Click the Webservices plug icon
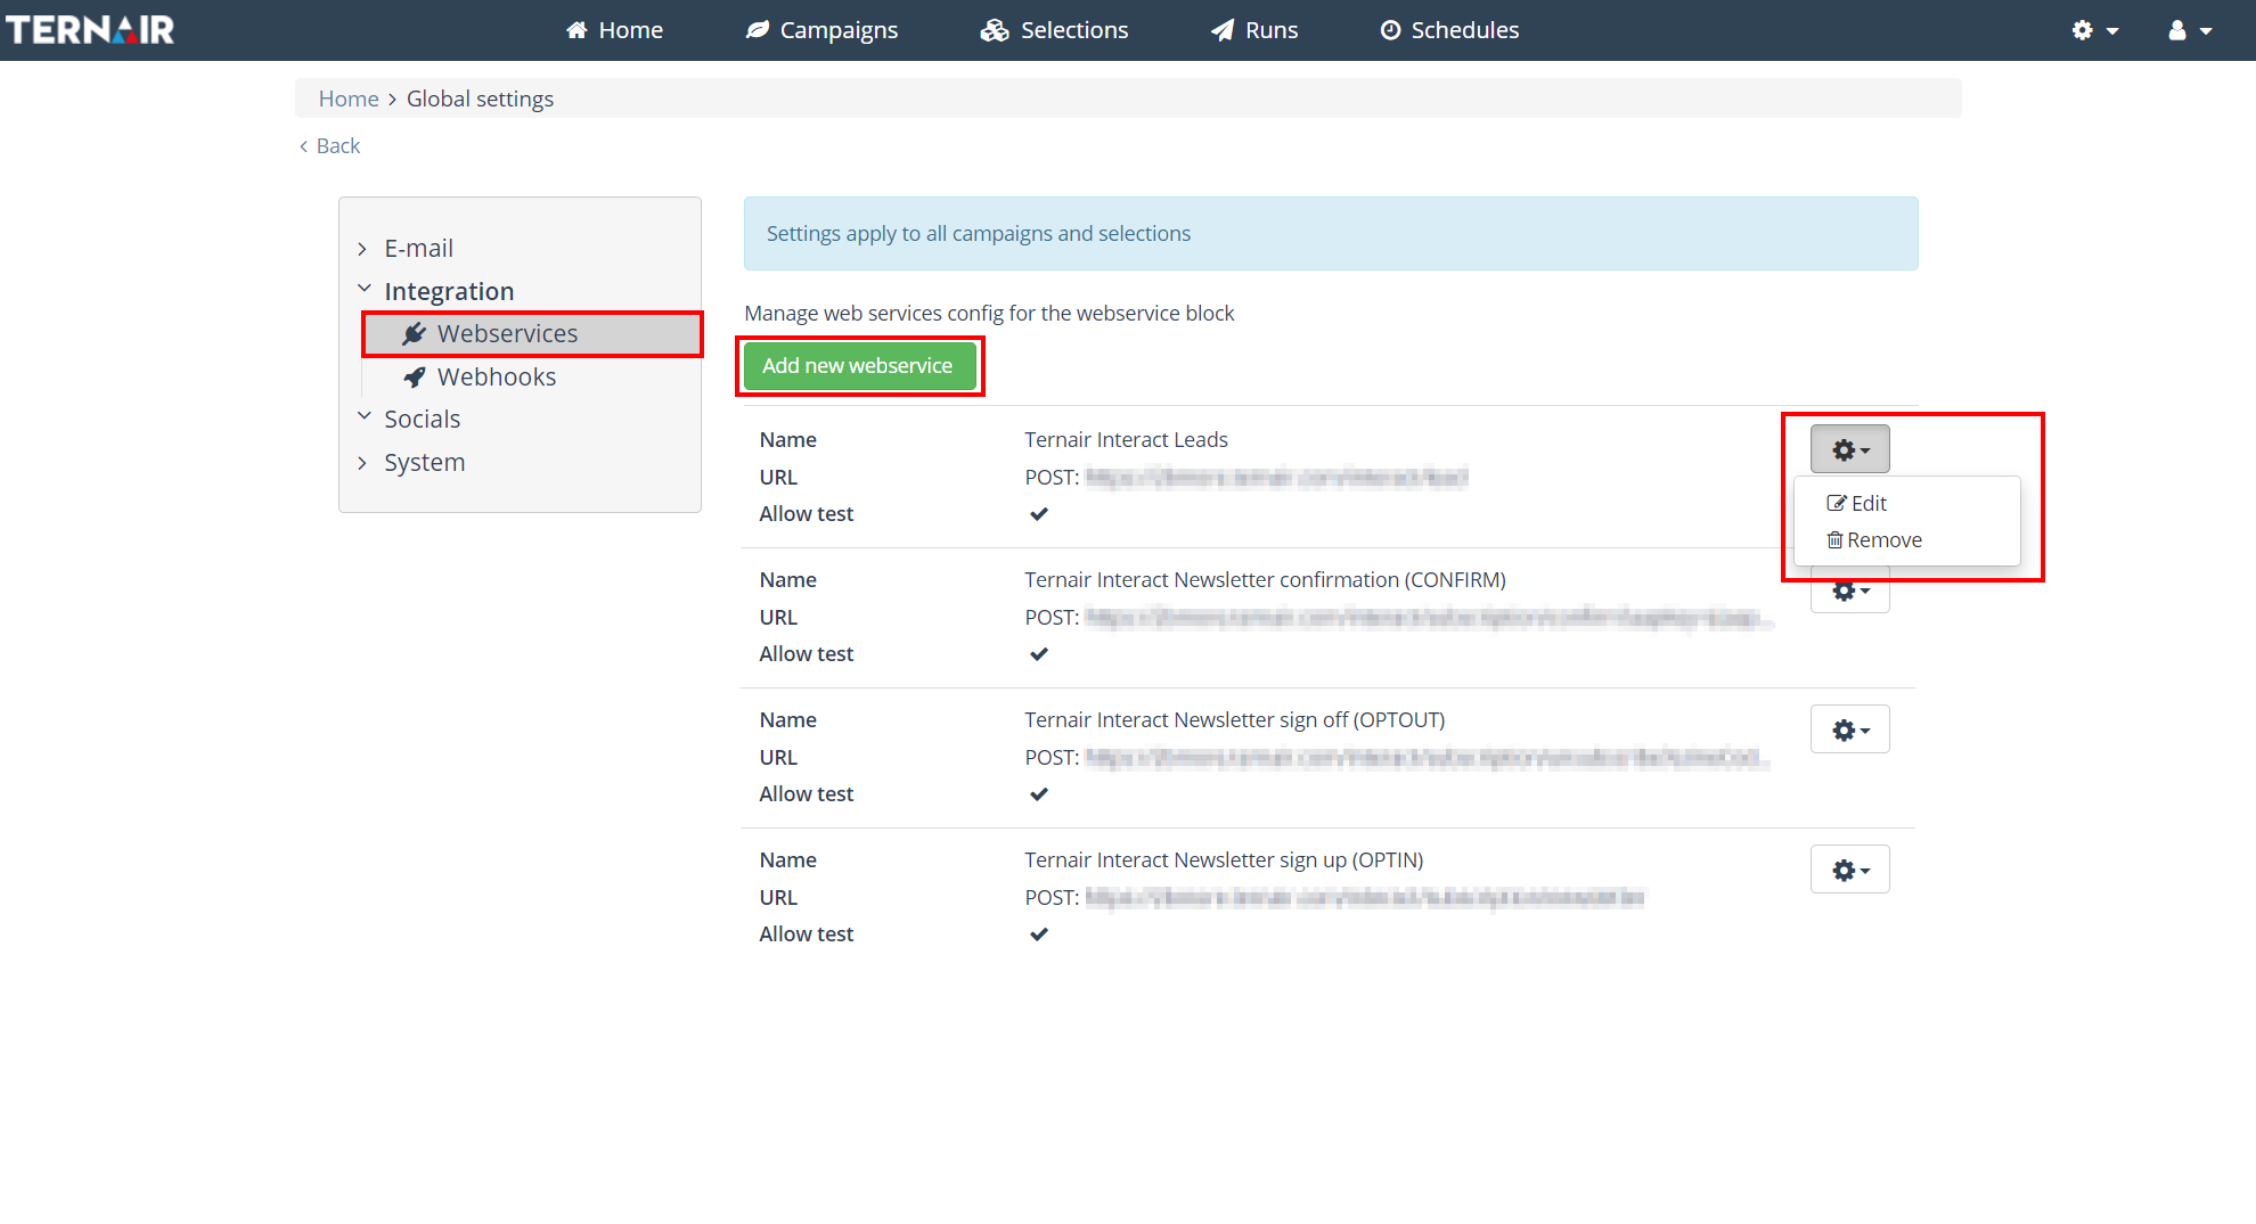 click(414, 334)
